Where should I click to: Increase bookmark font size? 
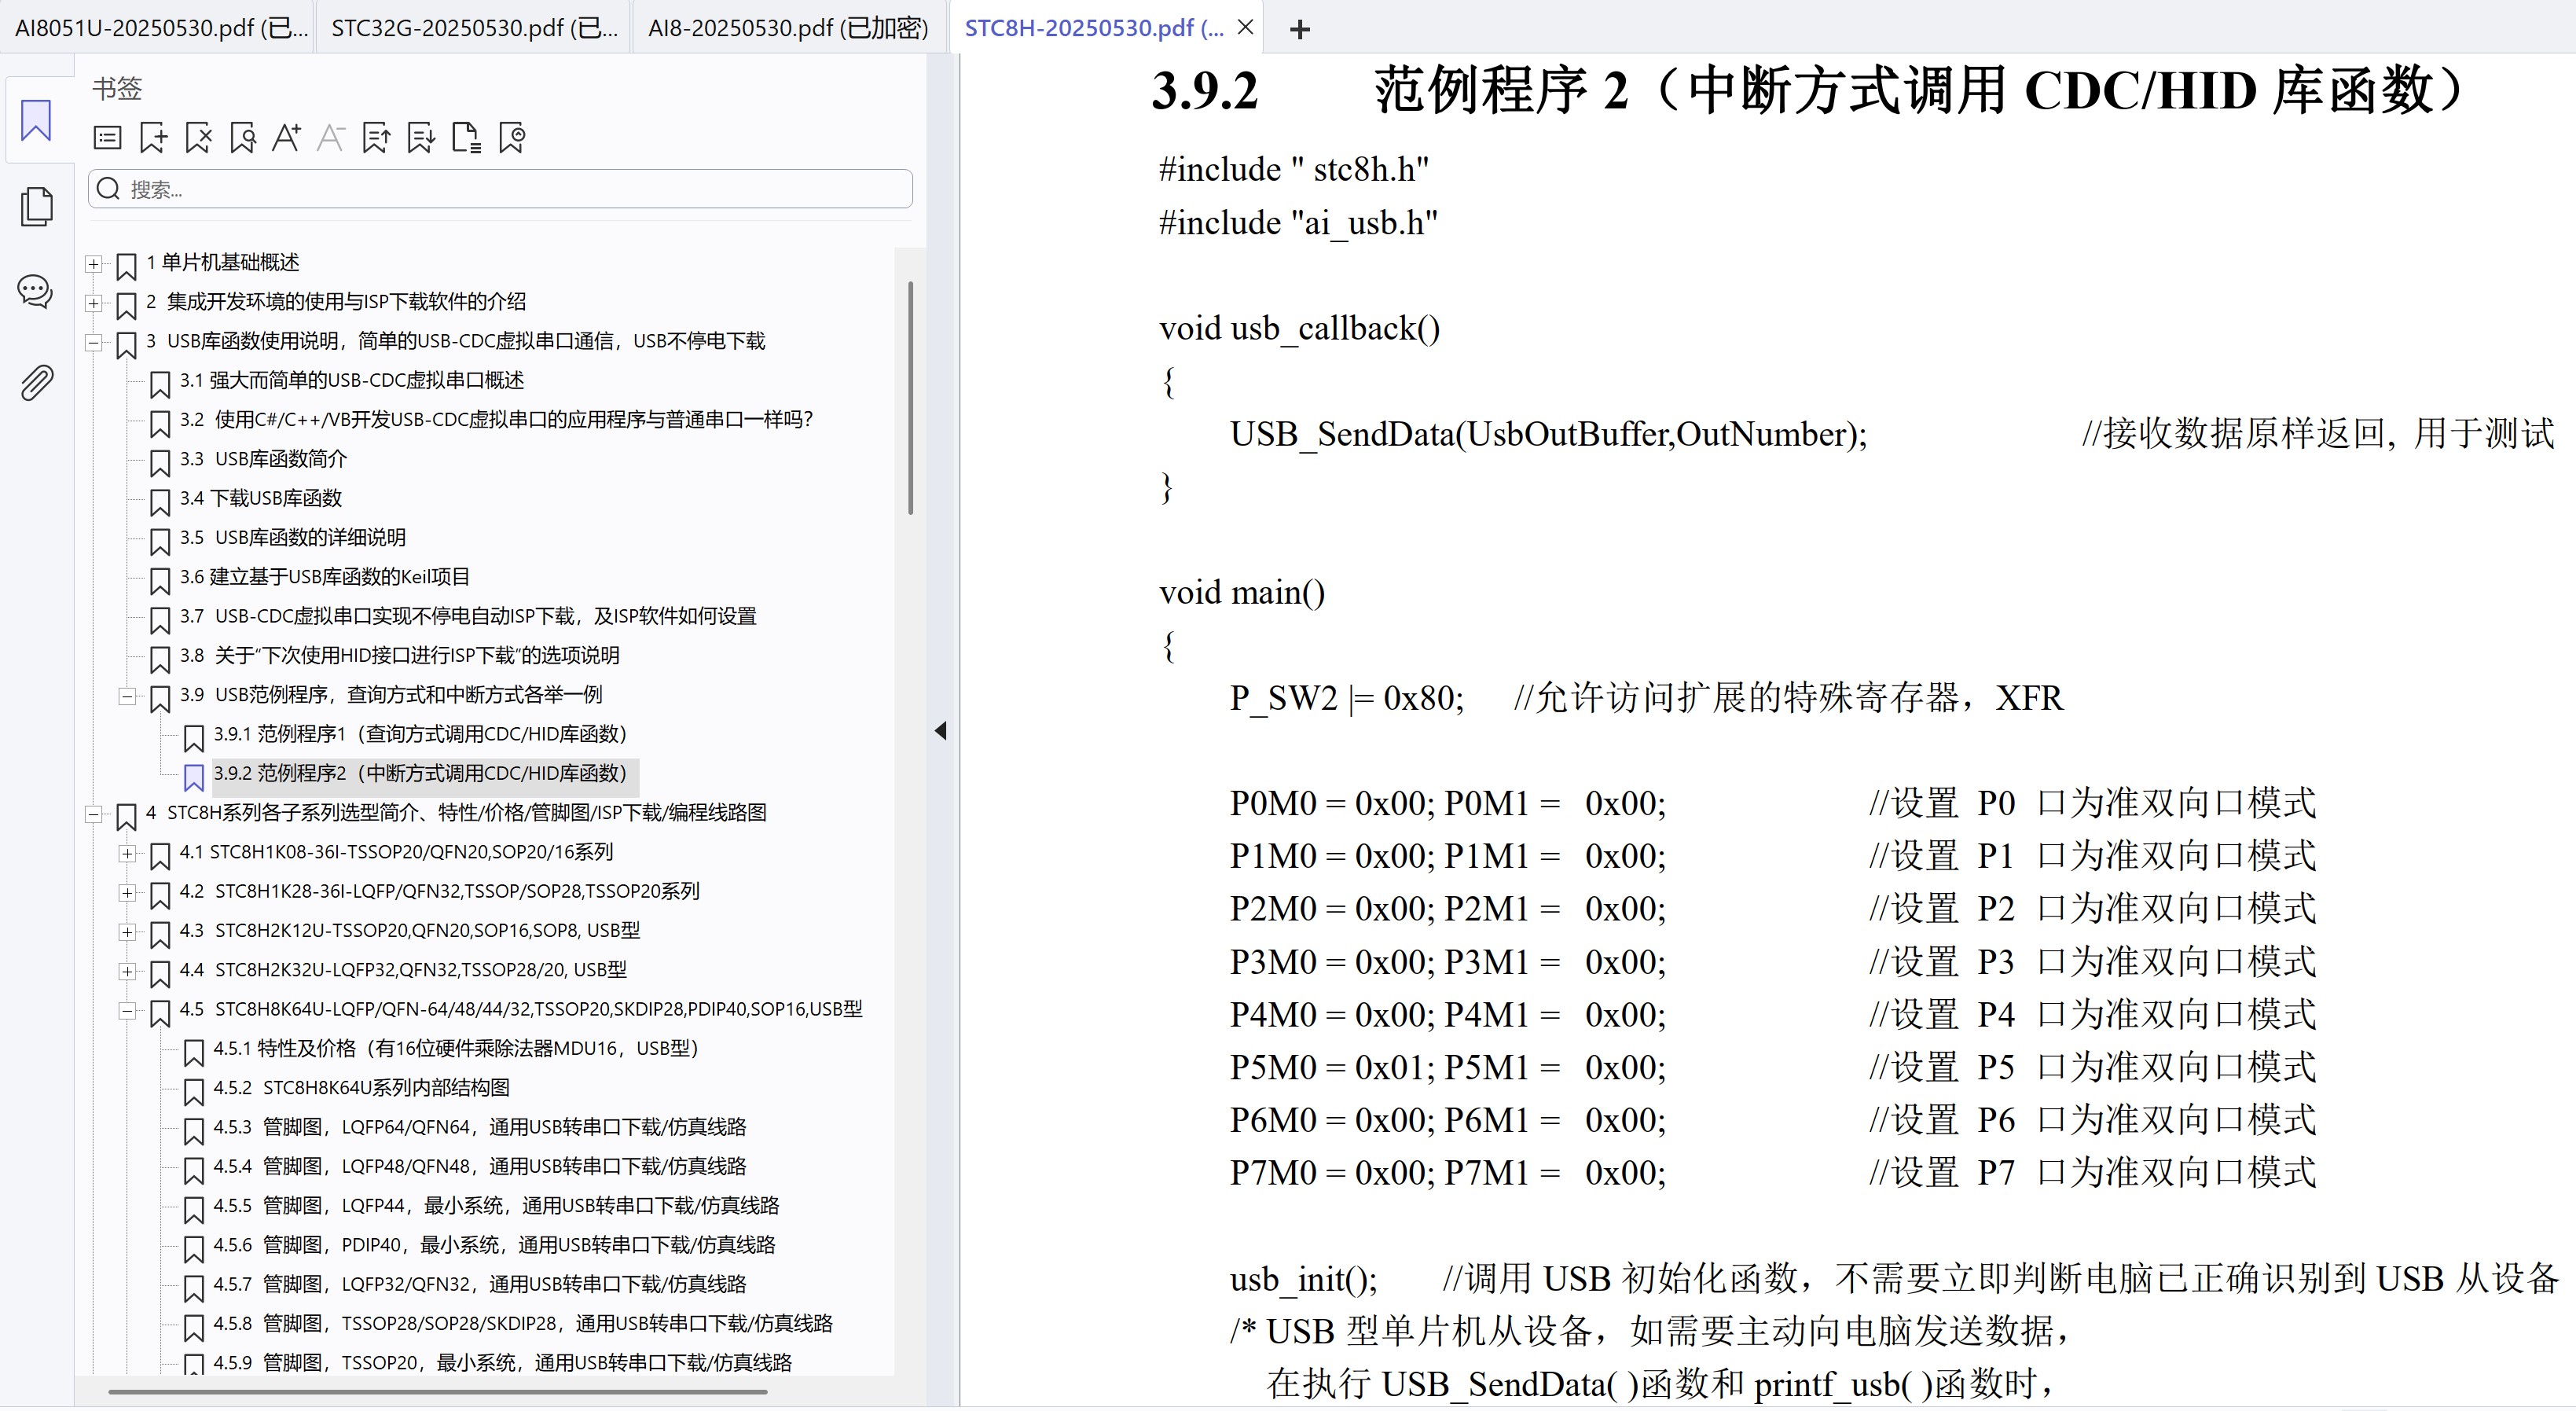[287, 138]
